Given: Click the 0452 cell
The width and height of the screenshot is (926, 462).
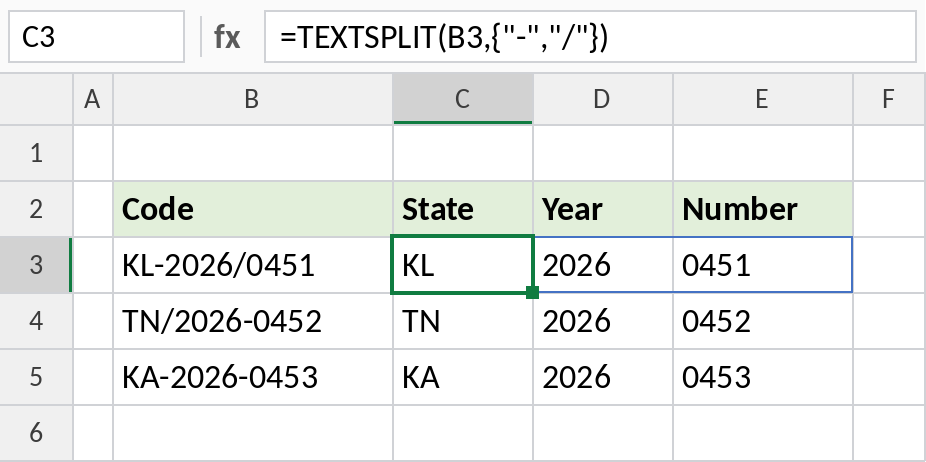Looking at the screenshot, I should 763,321.
